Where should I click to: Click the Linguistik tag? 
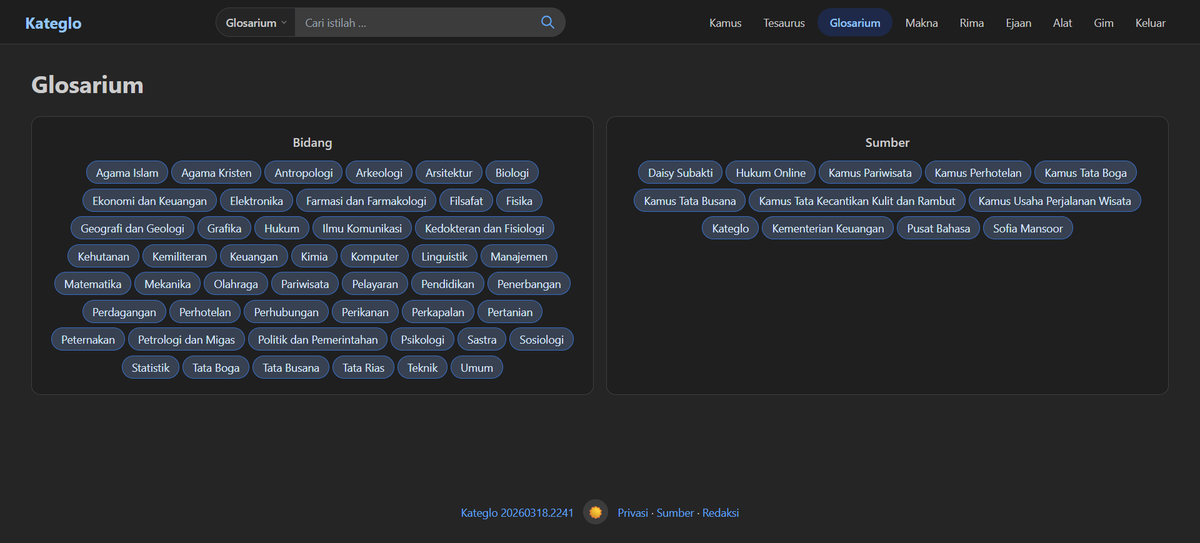coord(444,256)
